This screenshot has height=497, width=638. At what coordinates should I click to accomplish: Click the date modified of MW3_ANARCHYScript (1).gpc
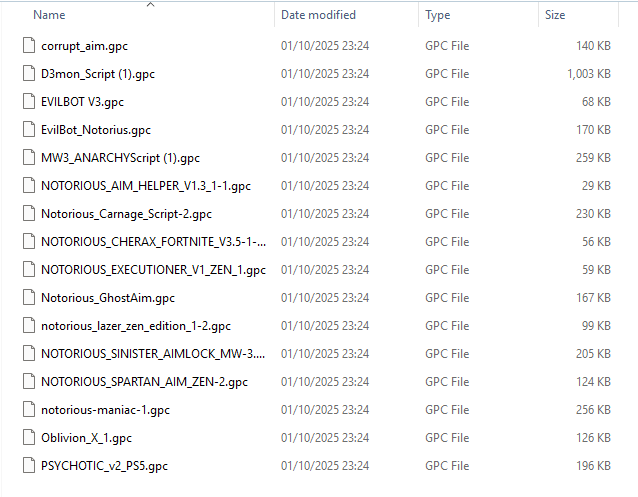pos(325,158)
